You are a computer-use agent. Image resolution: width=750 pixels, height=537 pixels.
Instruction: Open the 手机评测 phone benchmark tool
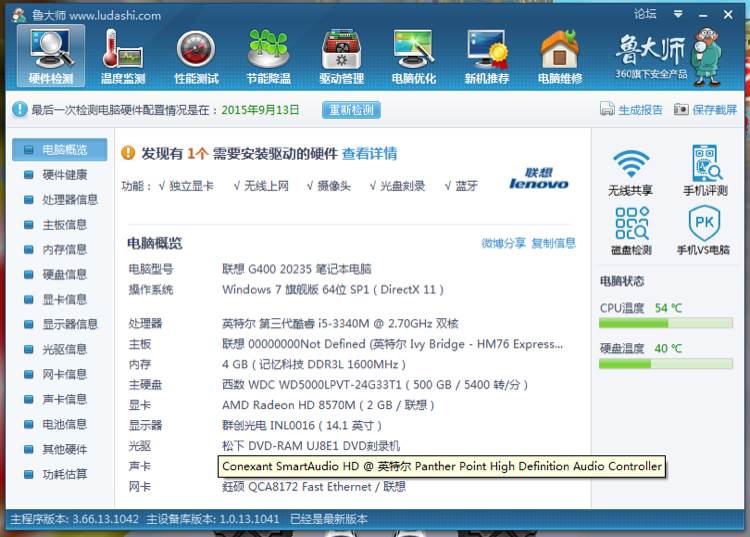point(706,171)
